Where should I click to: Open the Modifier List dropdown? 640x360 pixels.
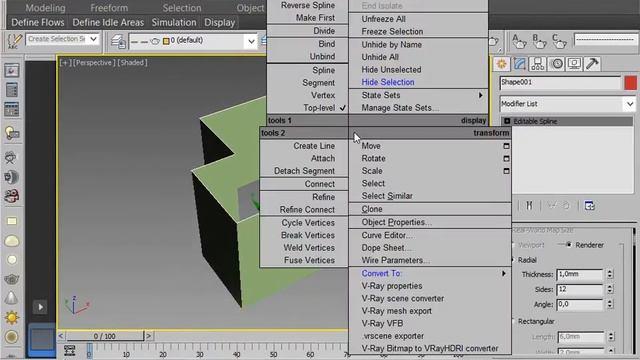pyautogui.click(x=630, y=104)
